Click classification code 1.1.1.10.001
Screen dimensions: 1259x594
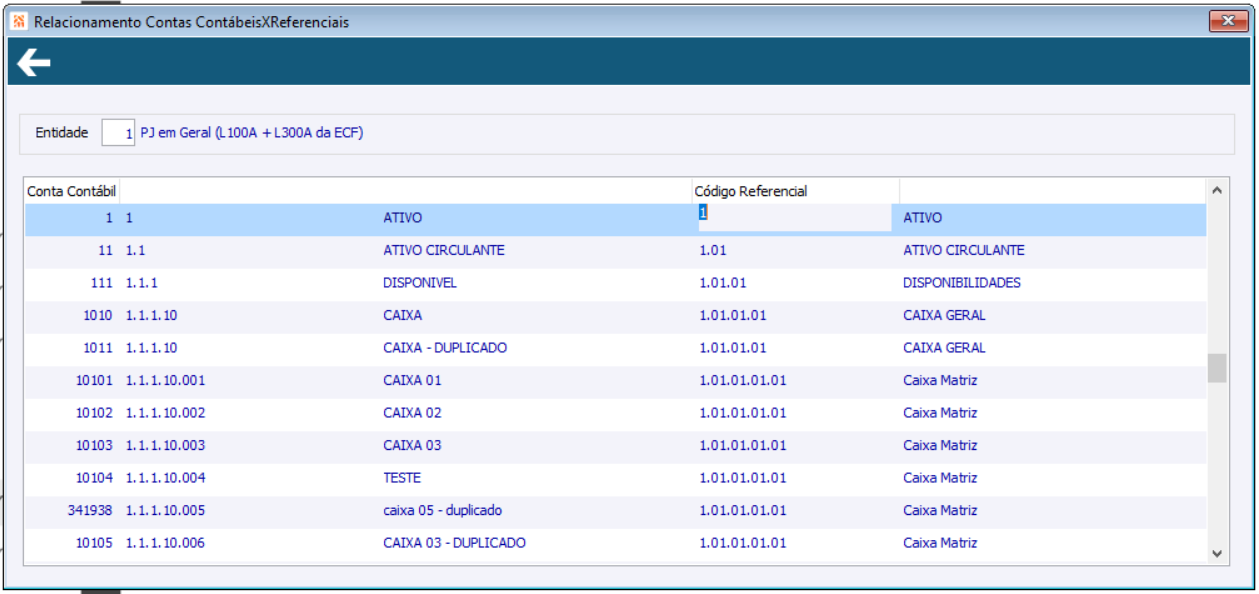click(165, 380)
